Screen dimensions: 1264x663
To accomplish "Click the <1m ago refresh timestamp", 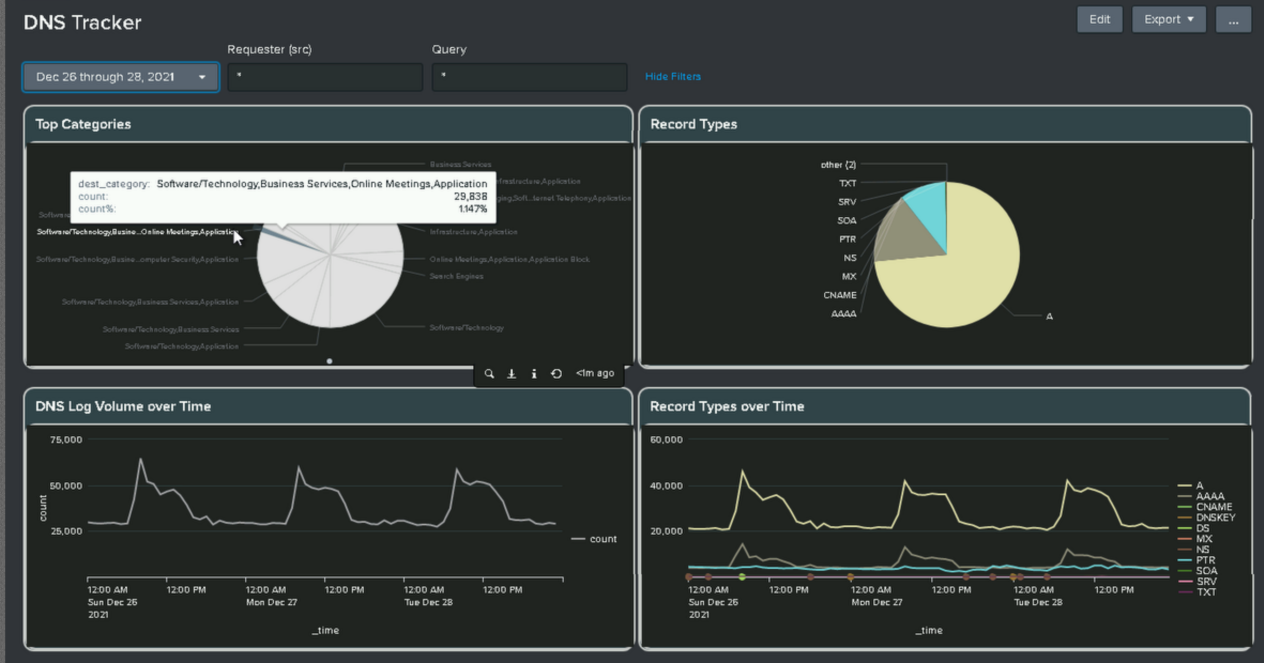I will pos(595,374).
